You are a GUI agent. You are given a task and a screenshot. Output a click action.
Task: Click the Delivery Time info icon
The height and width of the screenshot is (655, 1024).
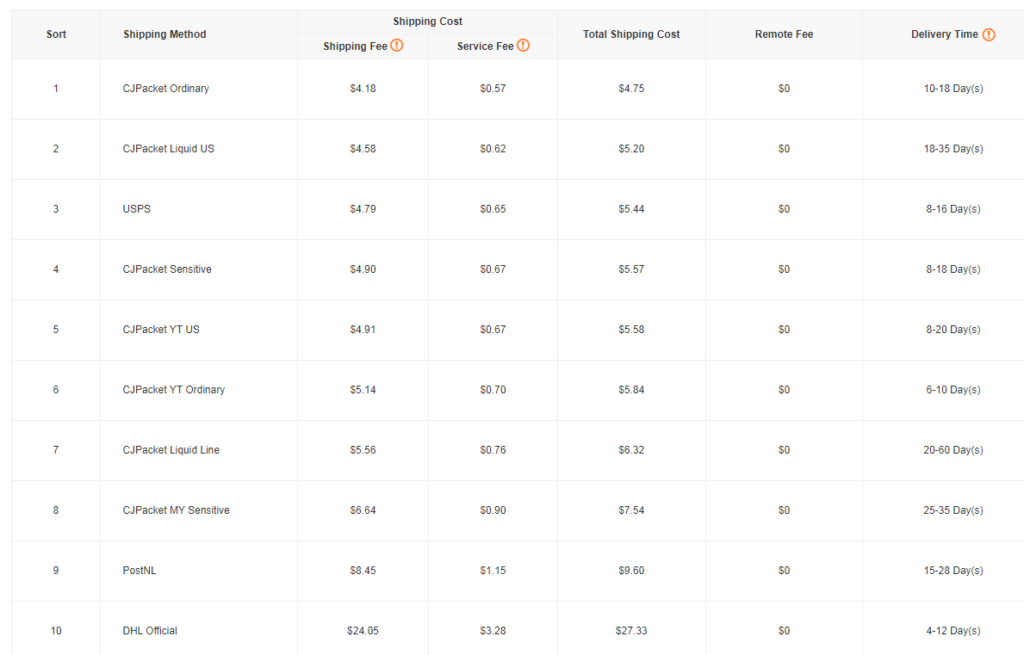989,35
